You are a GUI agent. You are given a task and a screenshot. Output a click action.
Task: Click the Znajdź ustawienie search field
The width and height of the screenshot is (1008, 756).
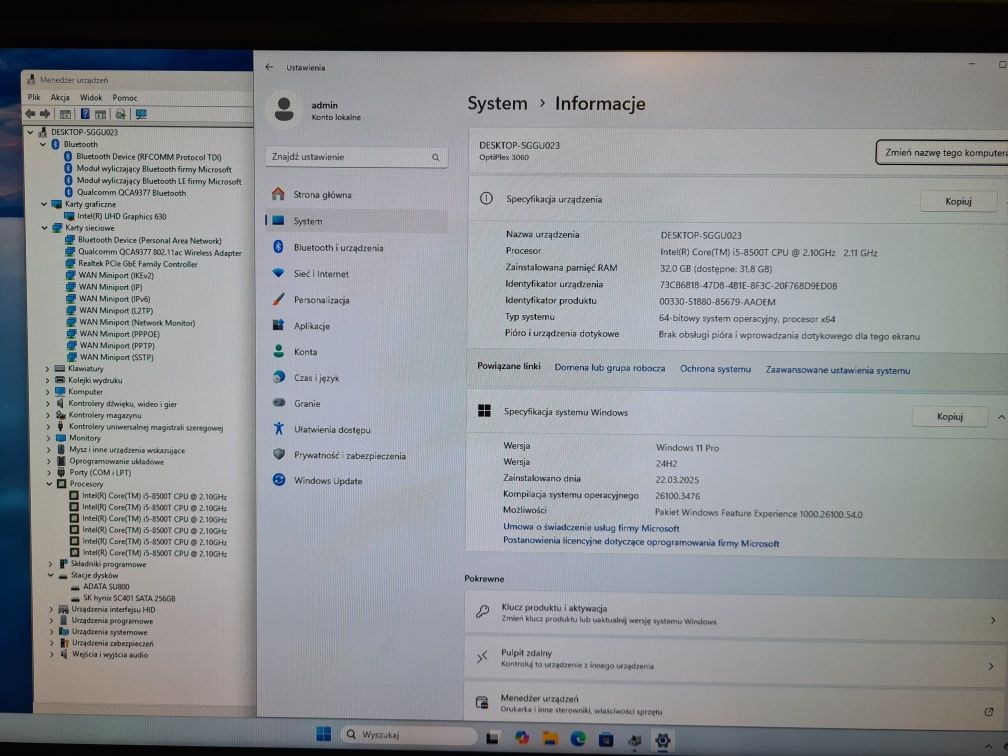pyautogui.click(x=356, y=157)
